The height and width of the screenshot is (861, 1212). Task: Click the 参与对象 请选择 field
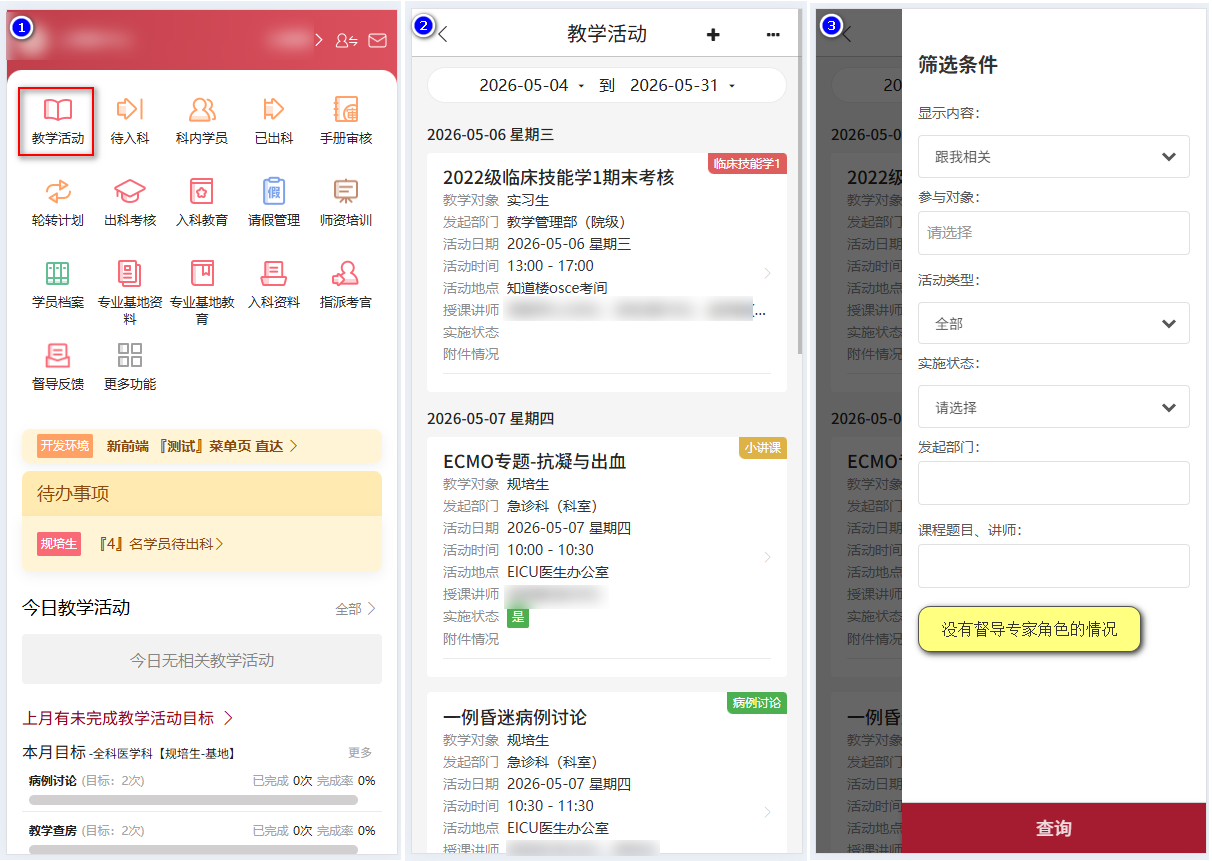(x=1054, y=233)
